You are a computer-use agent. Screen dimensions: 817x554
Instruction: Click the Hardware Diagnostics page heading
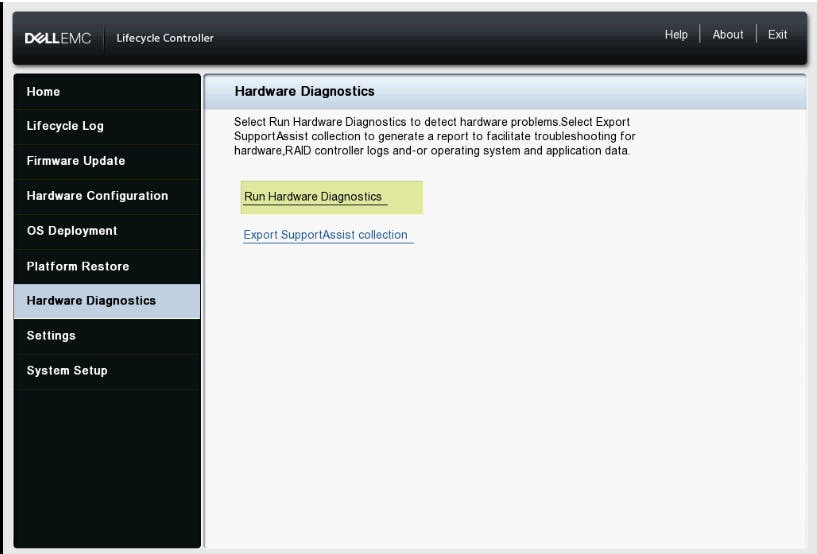coord(304,91)
